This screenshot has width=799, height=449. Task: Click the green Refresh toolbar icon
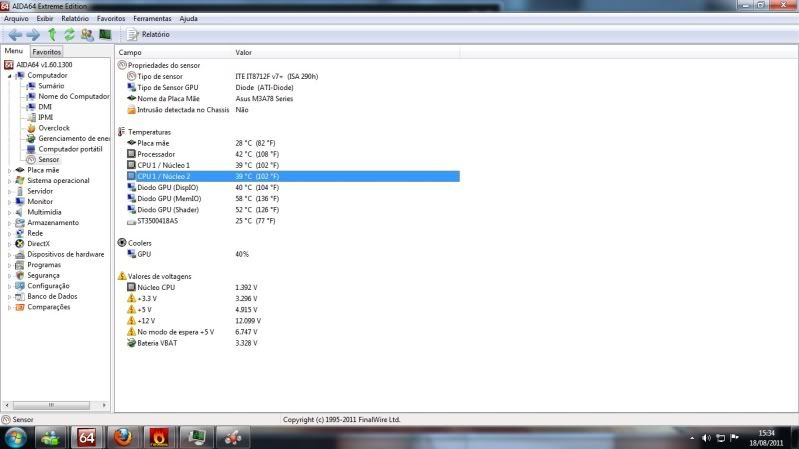(69, 34)
